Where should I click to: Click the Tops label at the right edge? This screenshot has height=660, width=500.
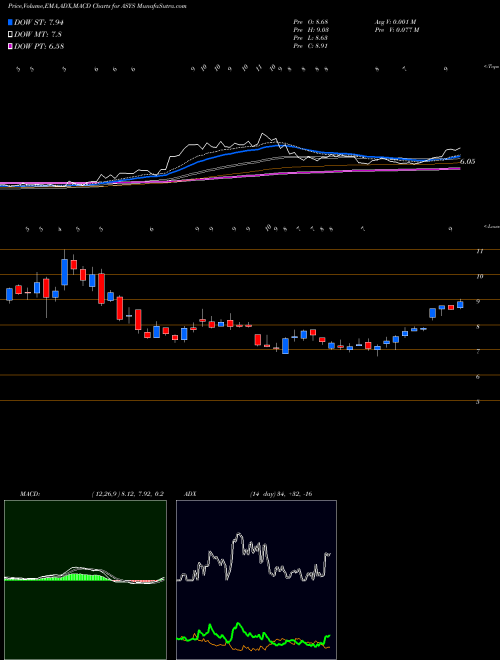click(491, 67)
